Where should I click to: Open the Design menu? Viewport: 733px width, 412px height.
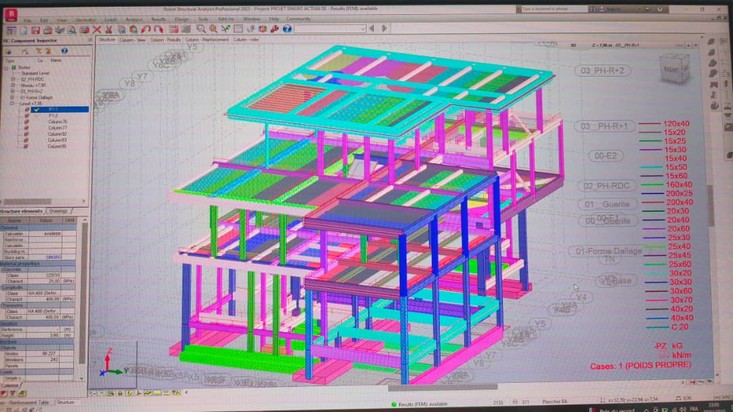coord(182,20)
